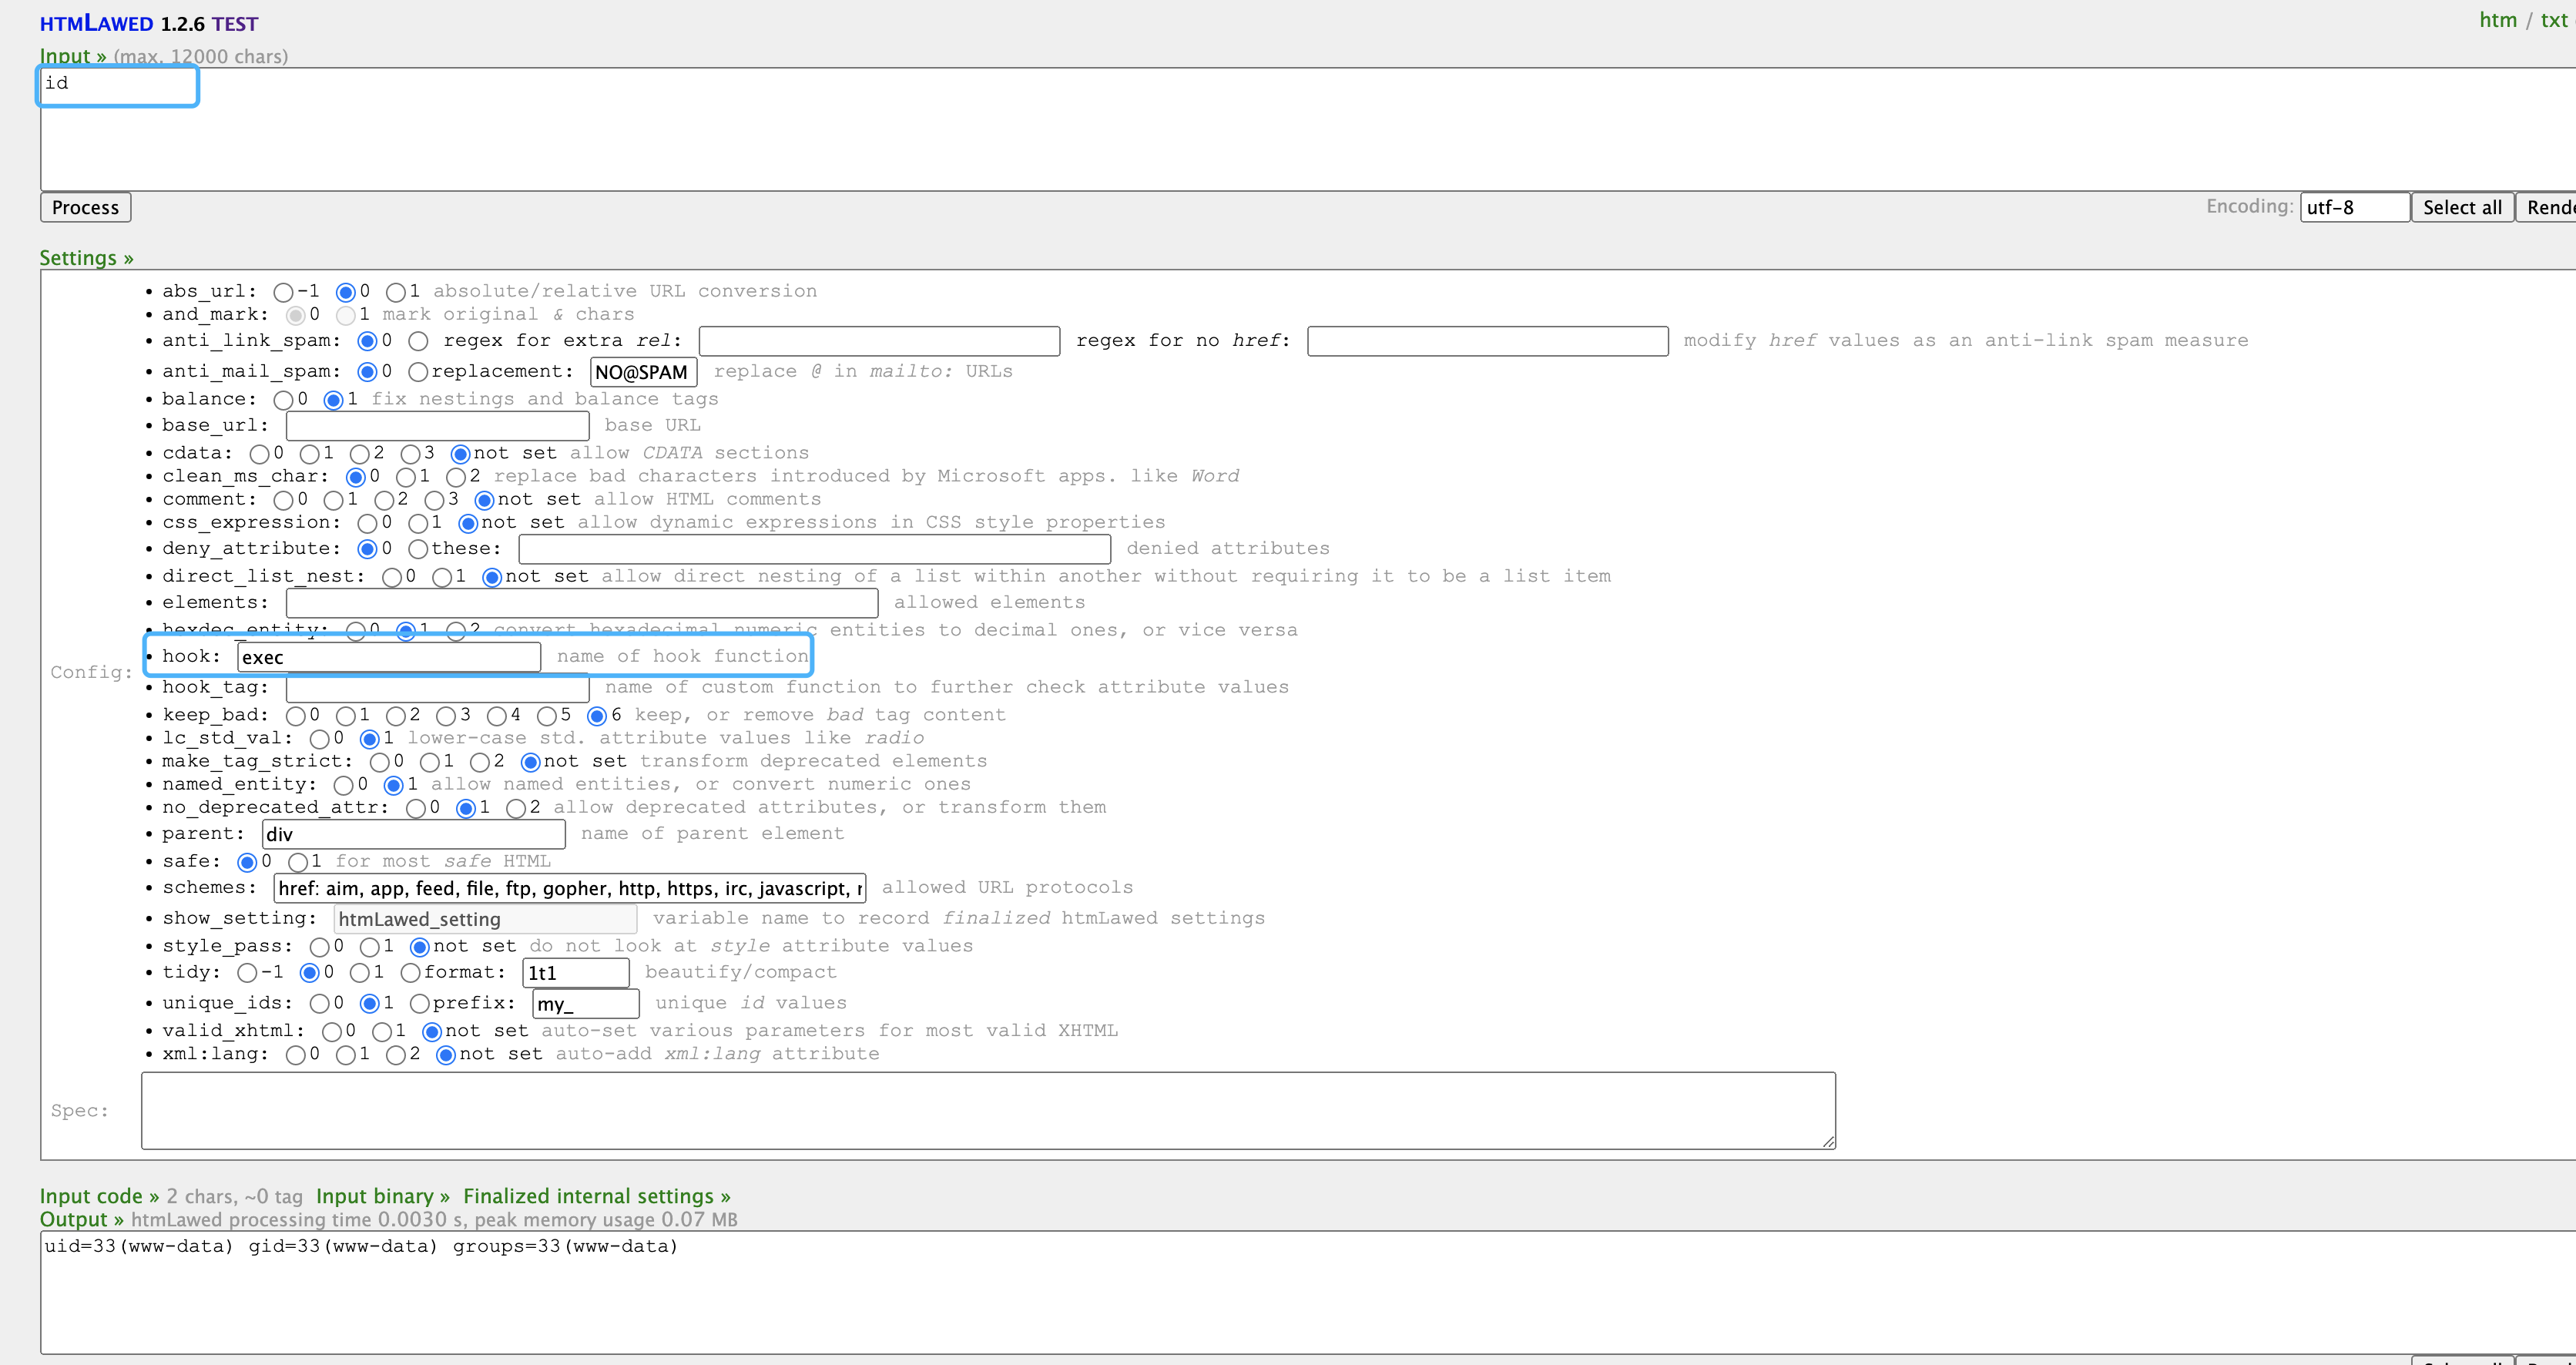
Task: Expand the Settings » section link
Action: (86, 258)
